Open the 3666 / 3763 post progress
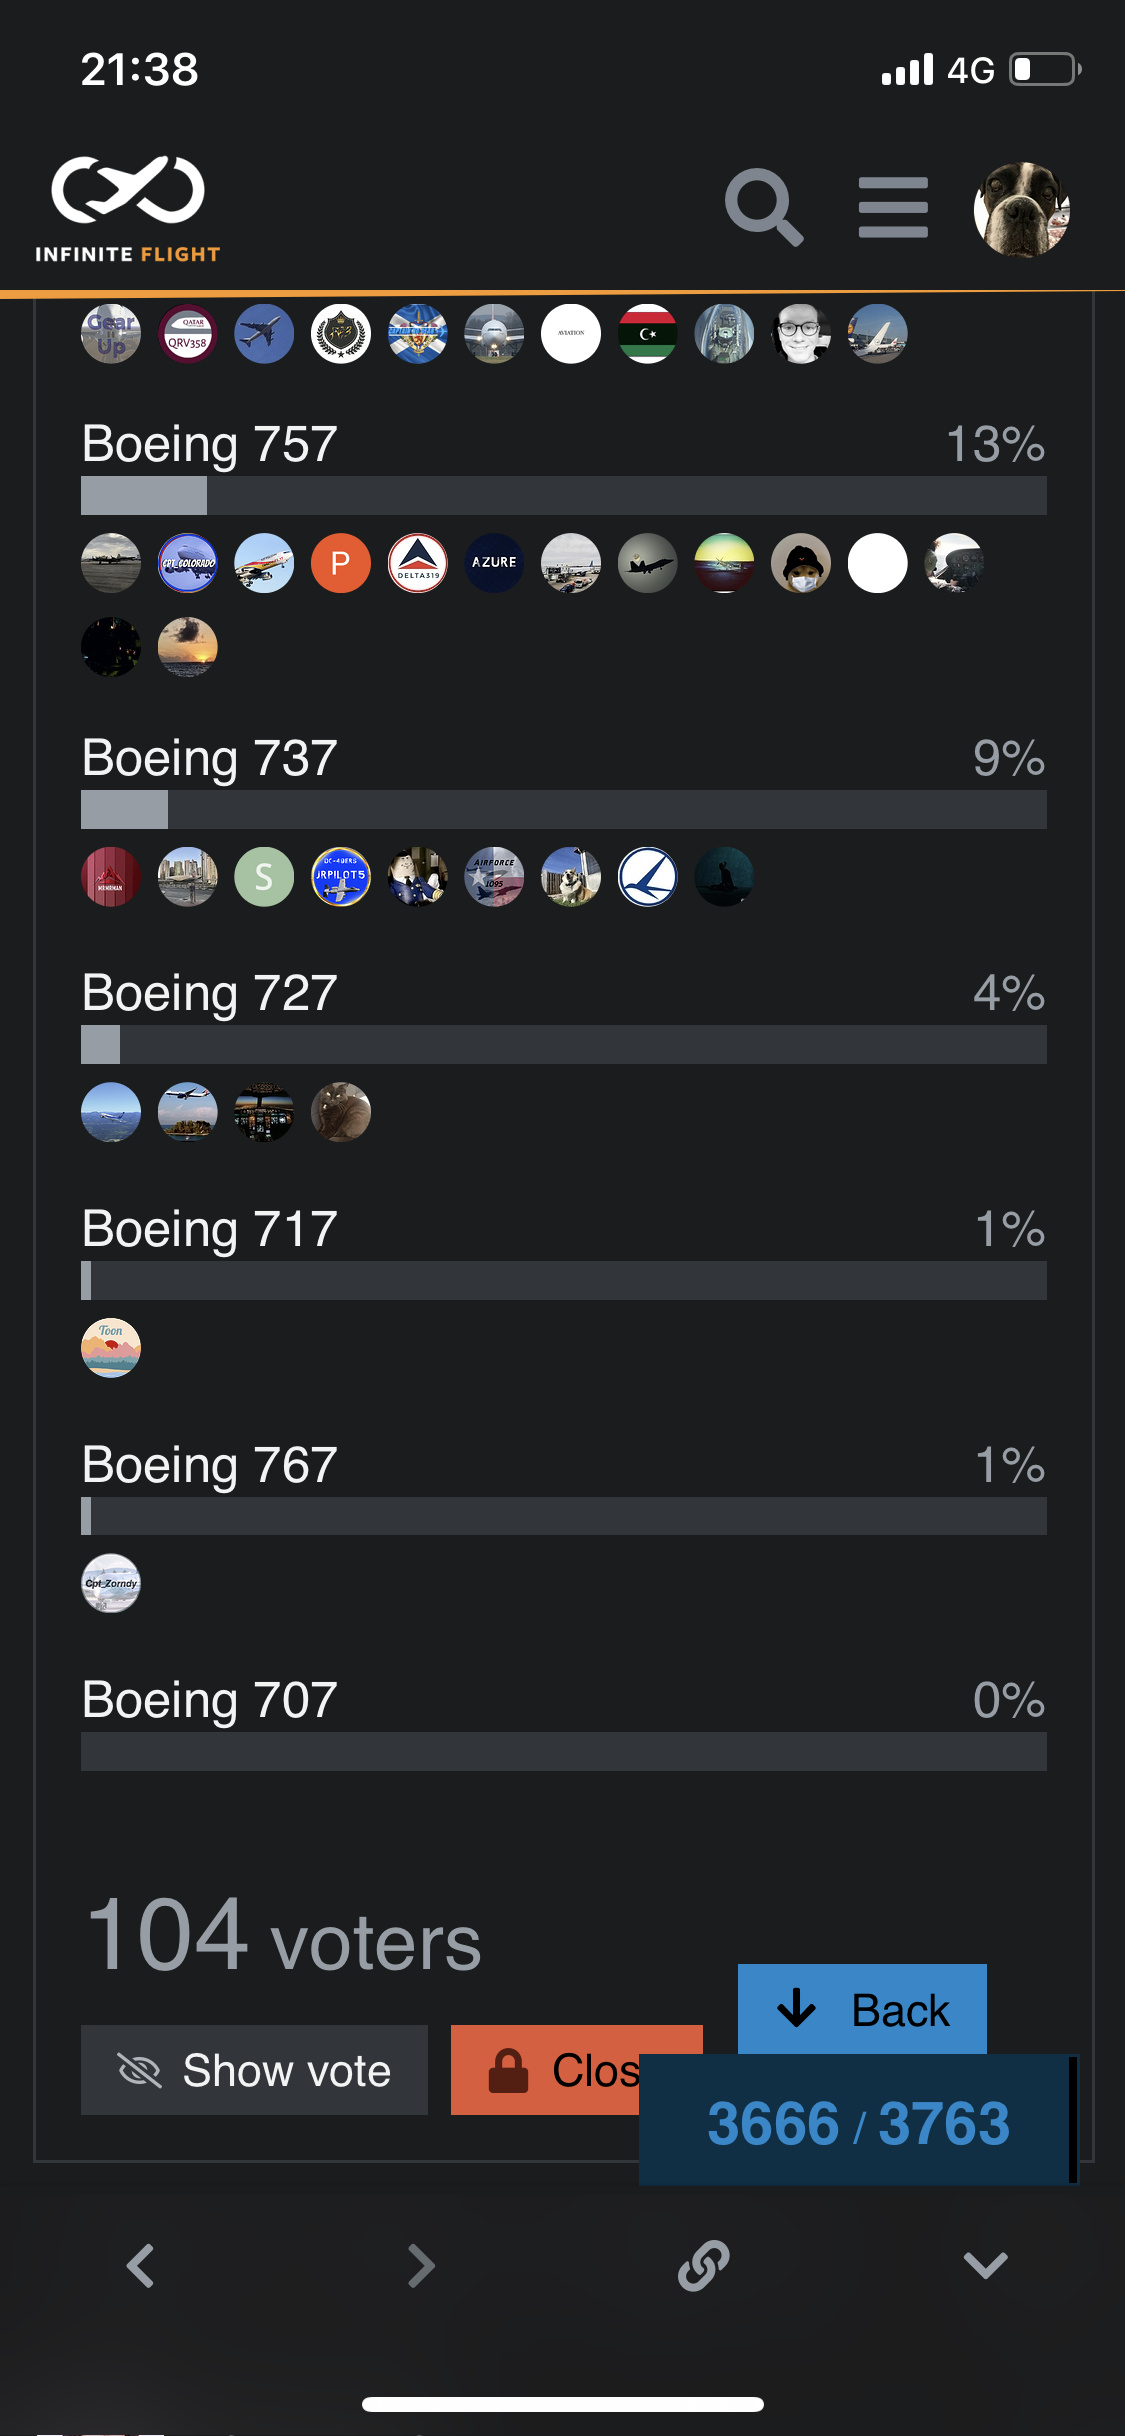This screenshot has height=2436, width=1125. coord(857,2123)
